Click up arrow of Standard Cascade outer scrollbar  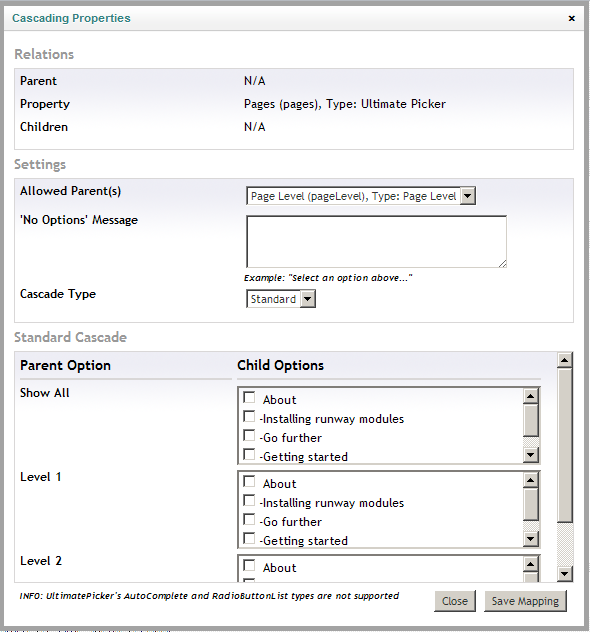point(565,360)
